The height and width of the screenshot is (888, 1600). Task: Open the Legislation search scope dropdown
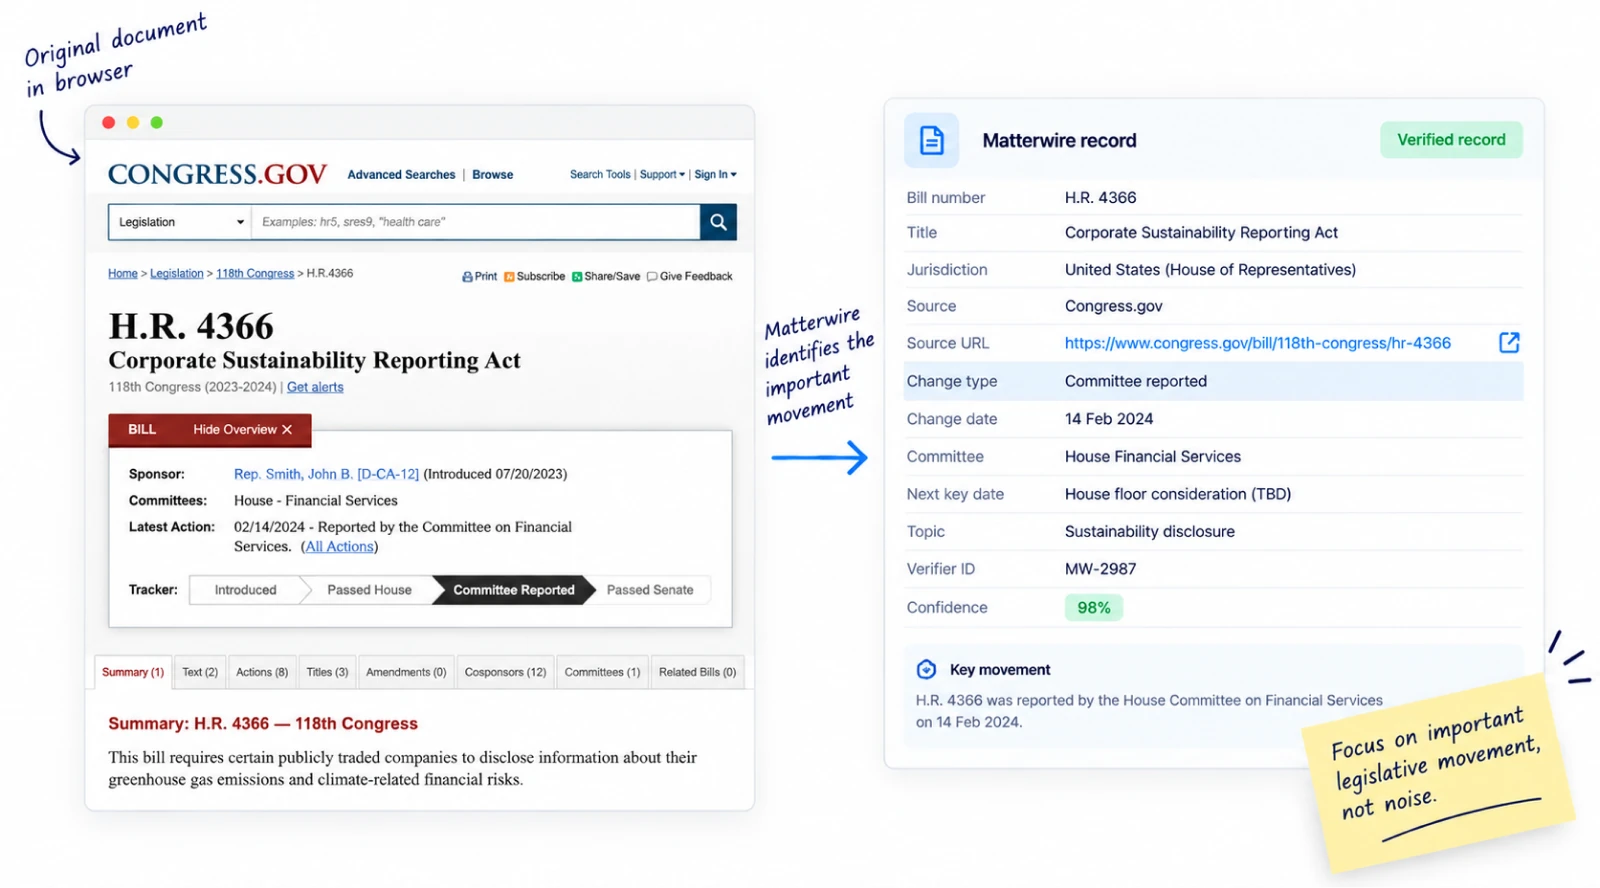coord(180,222)
